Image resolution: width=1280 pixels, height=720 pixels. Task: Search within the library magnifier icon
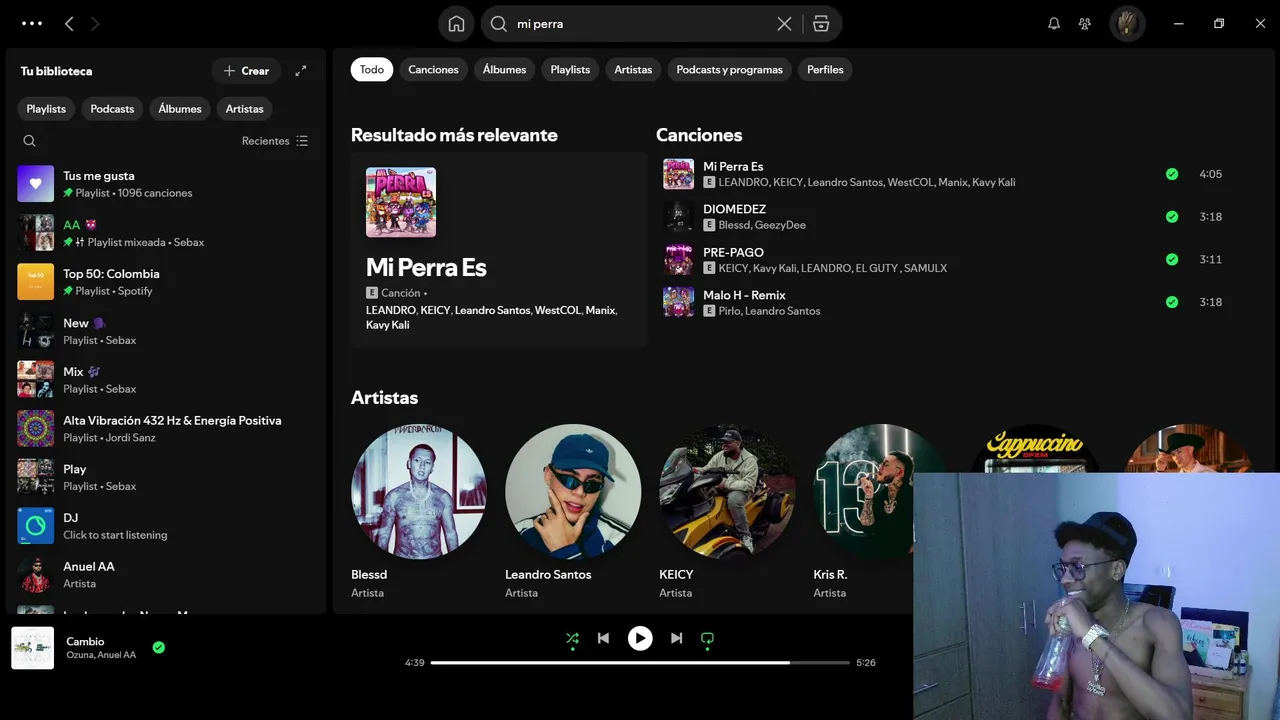tap(29, 141)
